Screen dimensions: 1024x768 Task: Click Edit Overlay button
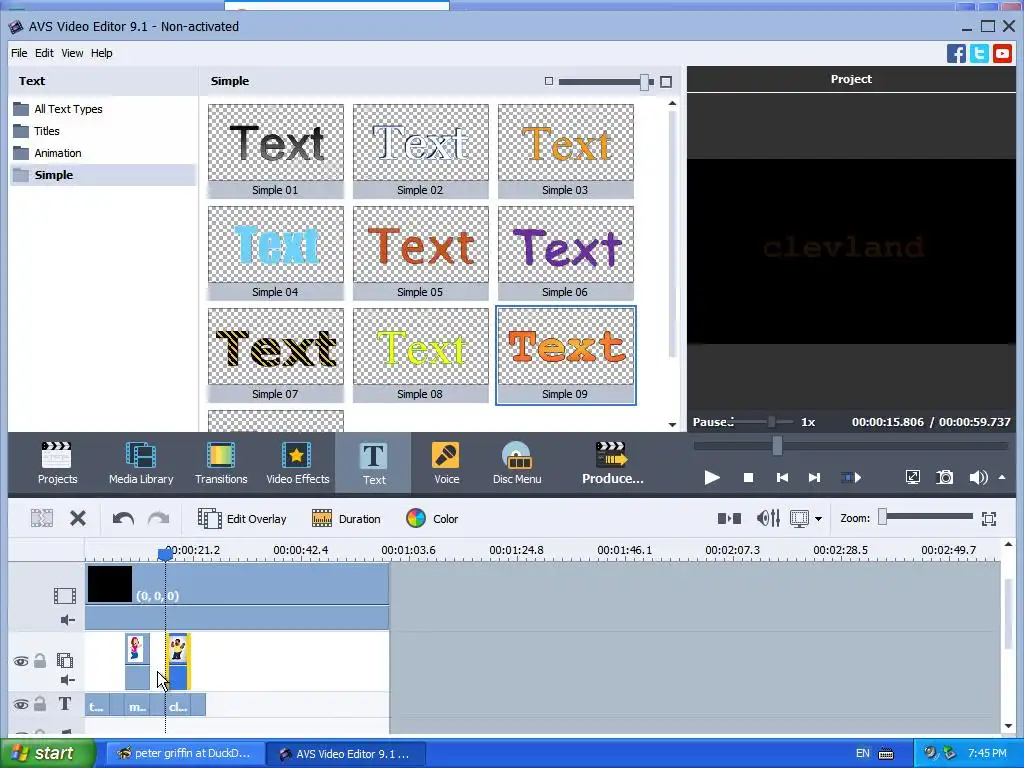point(242,519)
